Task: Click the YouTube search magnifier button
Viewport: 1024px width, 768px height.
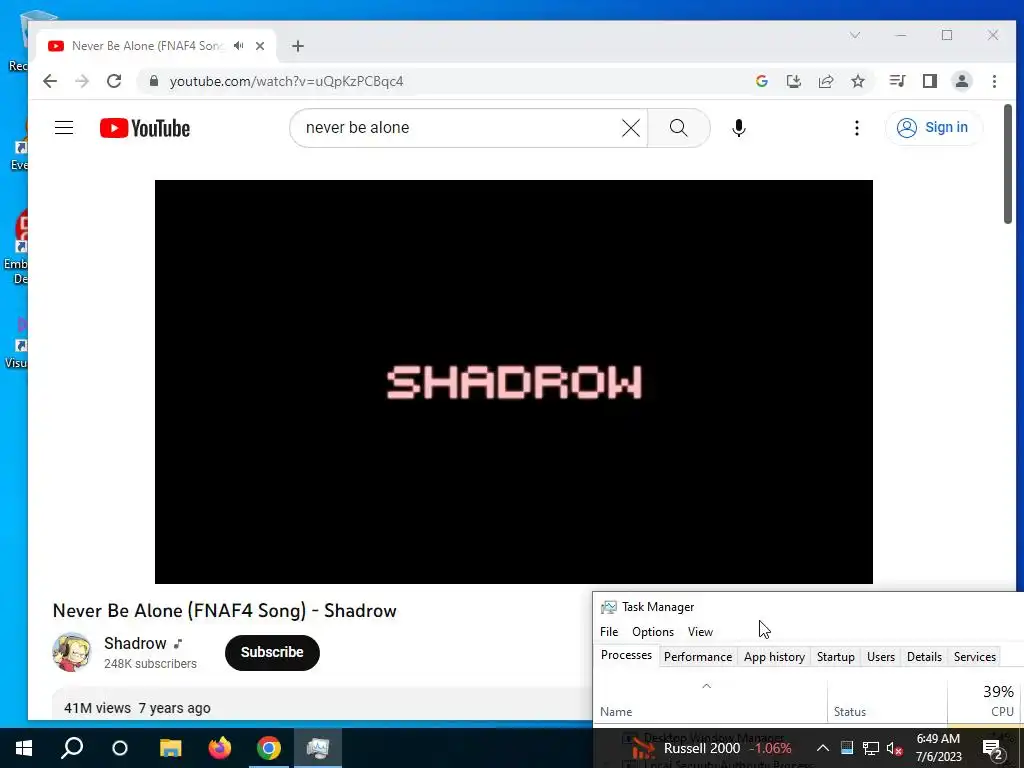Action: (679, 128)
